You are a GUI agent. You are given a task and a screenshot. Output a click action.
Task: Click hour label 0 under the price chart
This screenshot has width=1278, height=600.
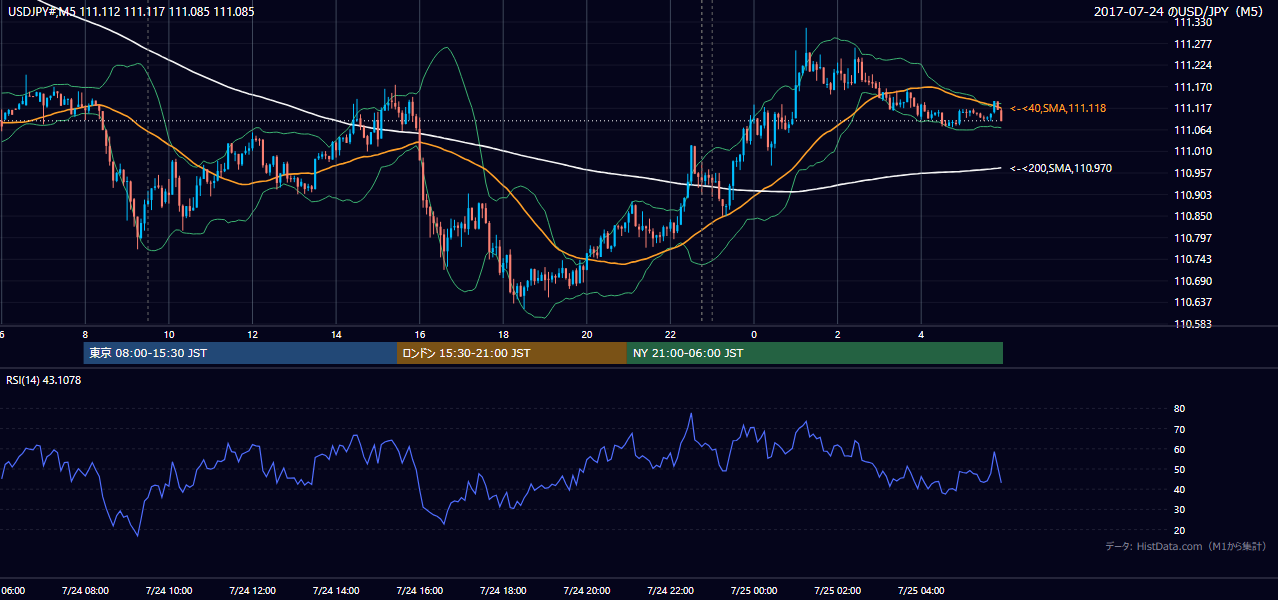click(x=754, y=334)
